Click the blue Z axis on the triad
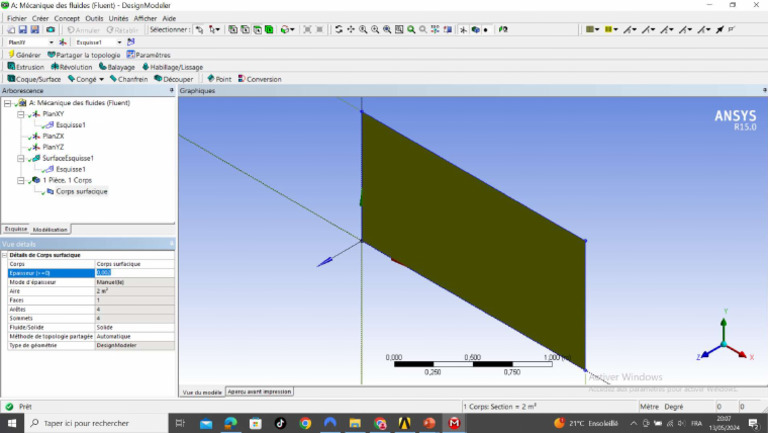Screen dimensions: 768x433 (709, 353)
